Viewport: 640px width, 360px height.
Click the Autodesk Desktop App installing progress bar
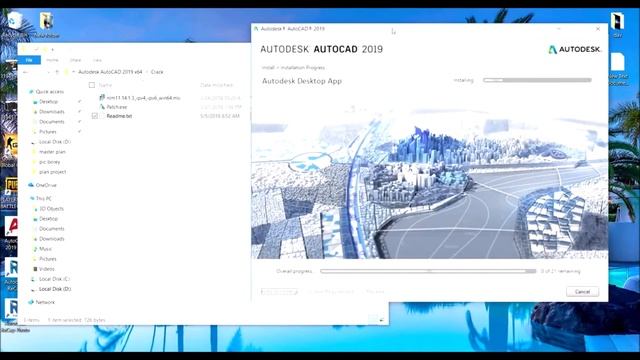(x=537, y=80)
